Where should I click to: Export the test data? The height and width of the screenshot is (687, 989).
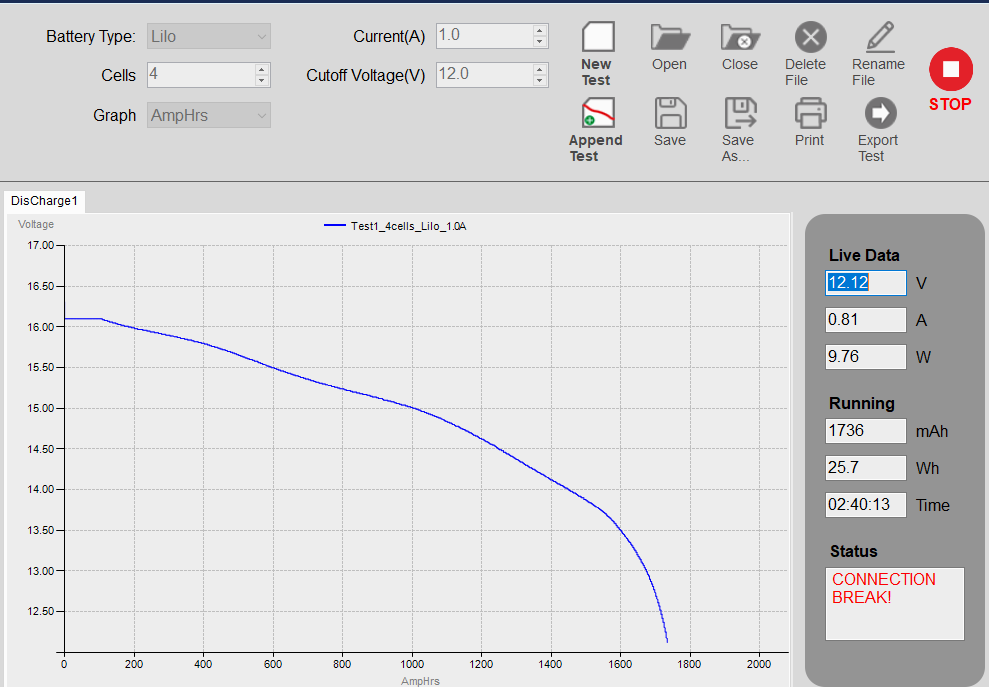coord(879,114)
